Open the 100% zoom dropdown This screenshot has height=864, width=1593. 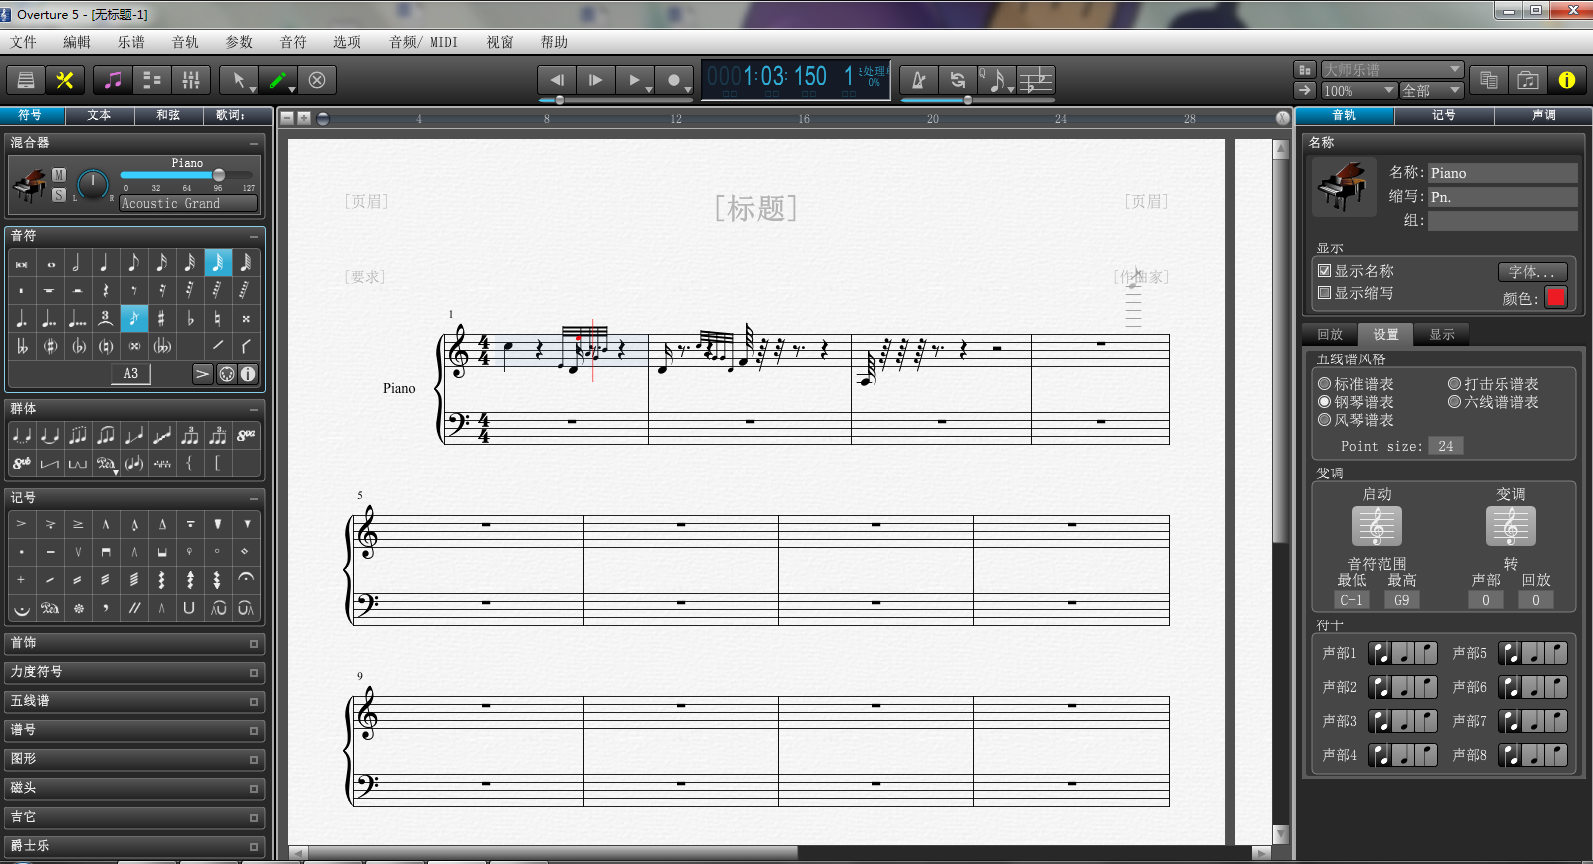(x=1358, y=91)
